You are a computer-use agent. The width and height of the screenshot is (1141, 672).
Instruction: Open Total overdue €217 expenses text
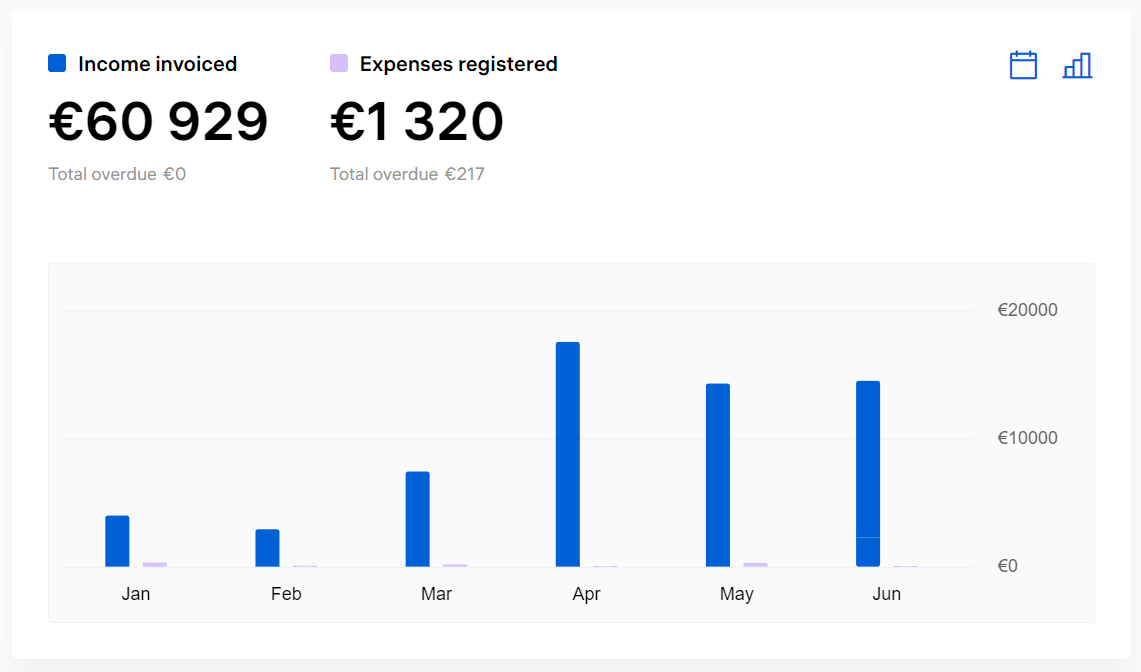point(407,174)
